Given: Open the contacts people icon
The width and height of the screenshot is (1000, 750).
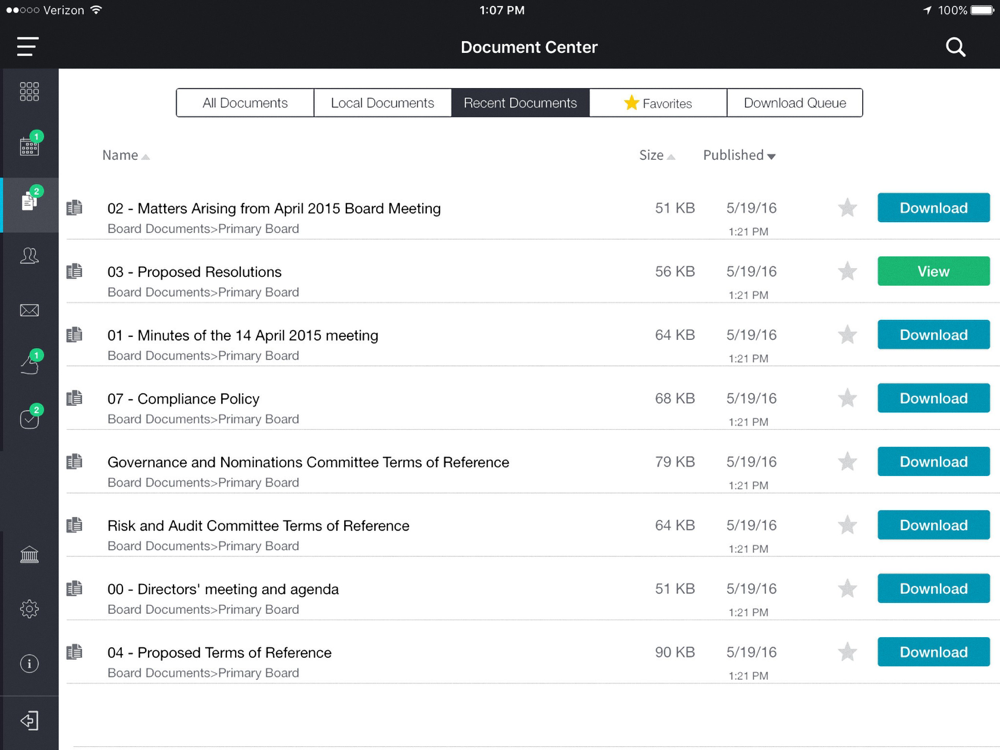Looking at the screenshot, I should click(x=29, y=256).
